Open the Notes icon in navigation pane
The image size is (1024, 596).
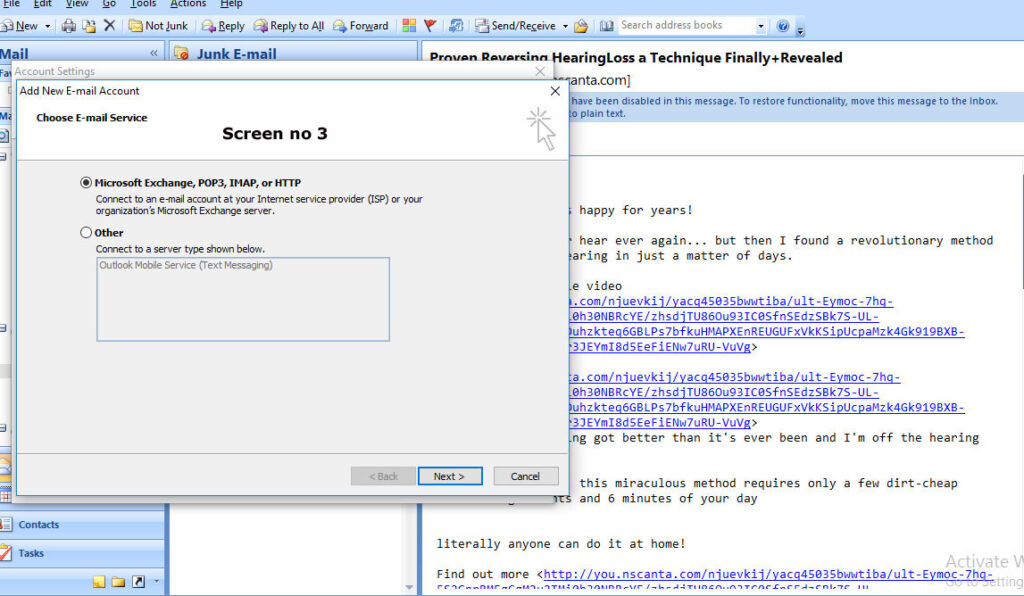click(99, 581)
